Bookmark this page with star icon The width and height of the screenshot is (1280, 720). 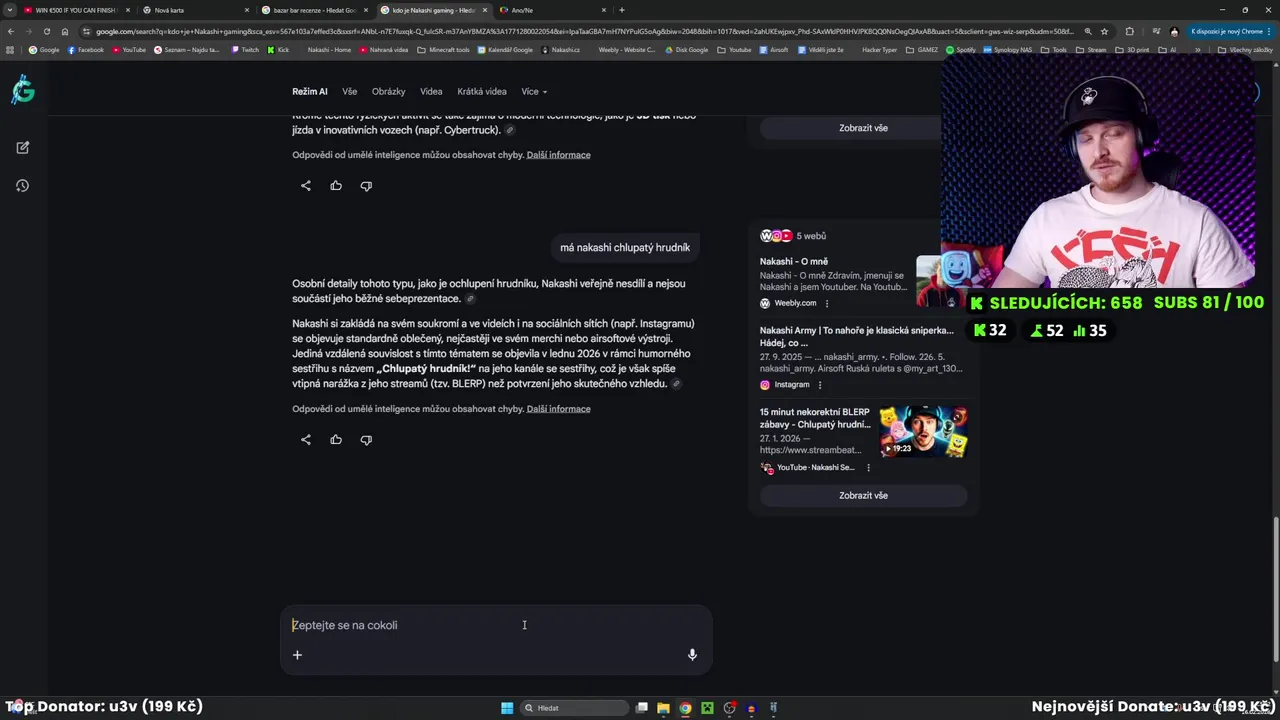point(1105,31)
